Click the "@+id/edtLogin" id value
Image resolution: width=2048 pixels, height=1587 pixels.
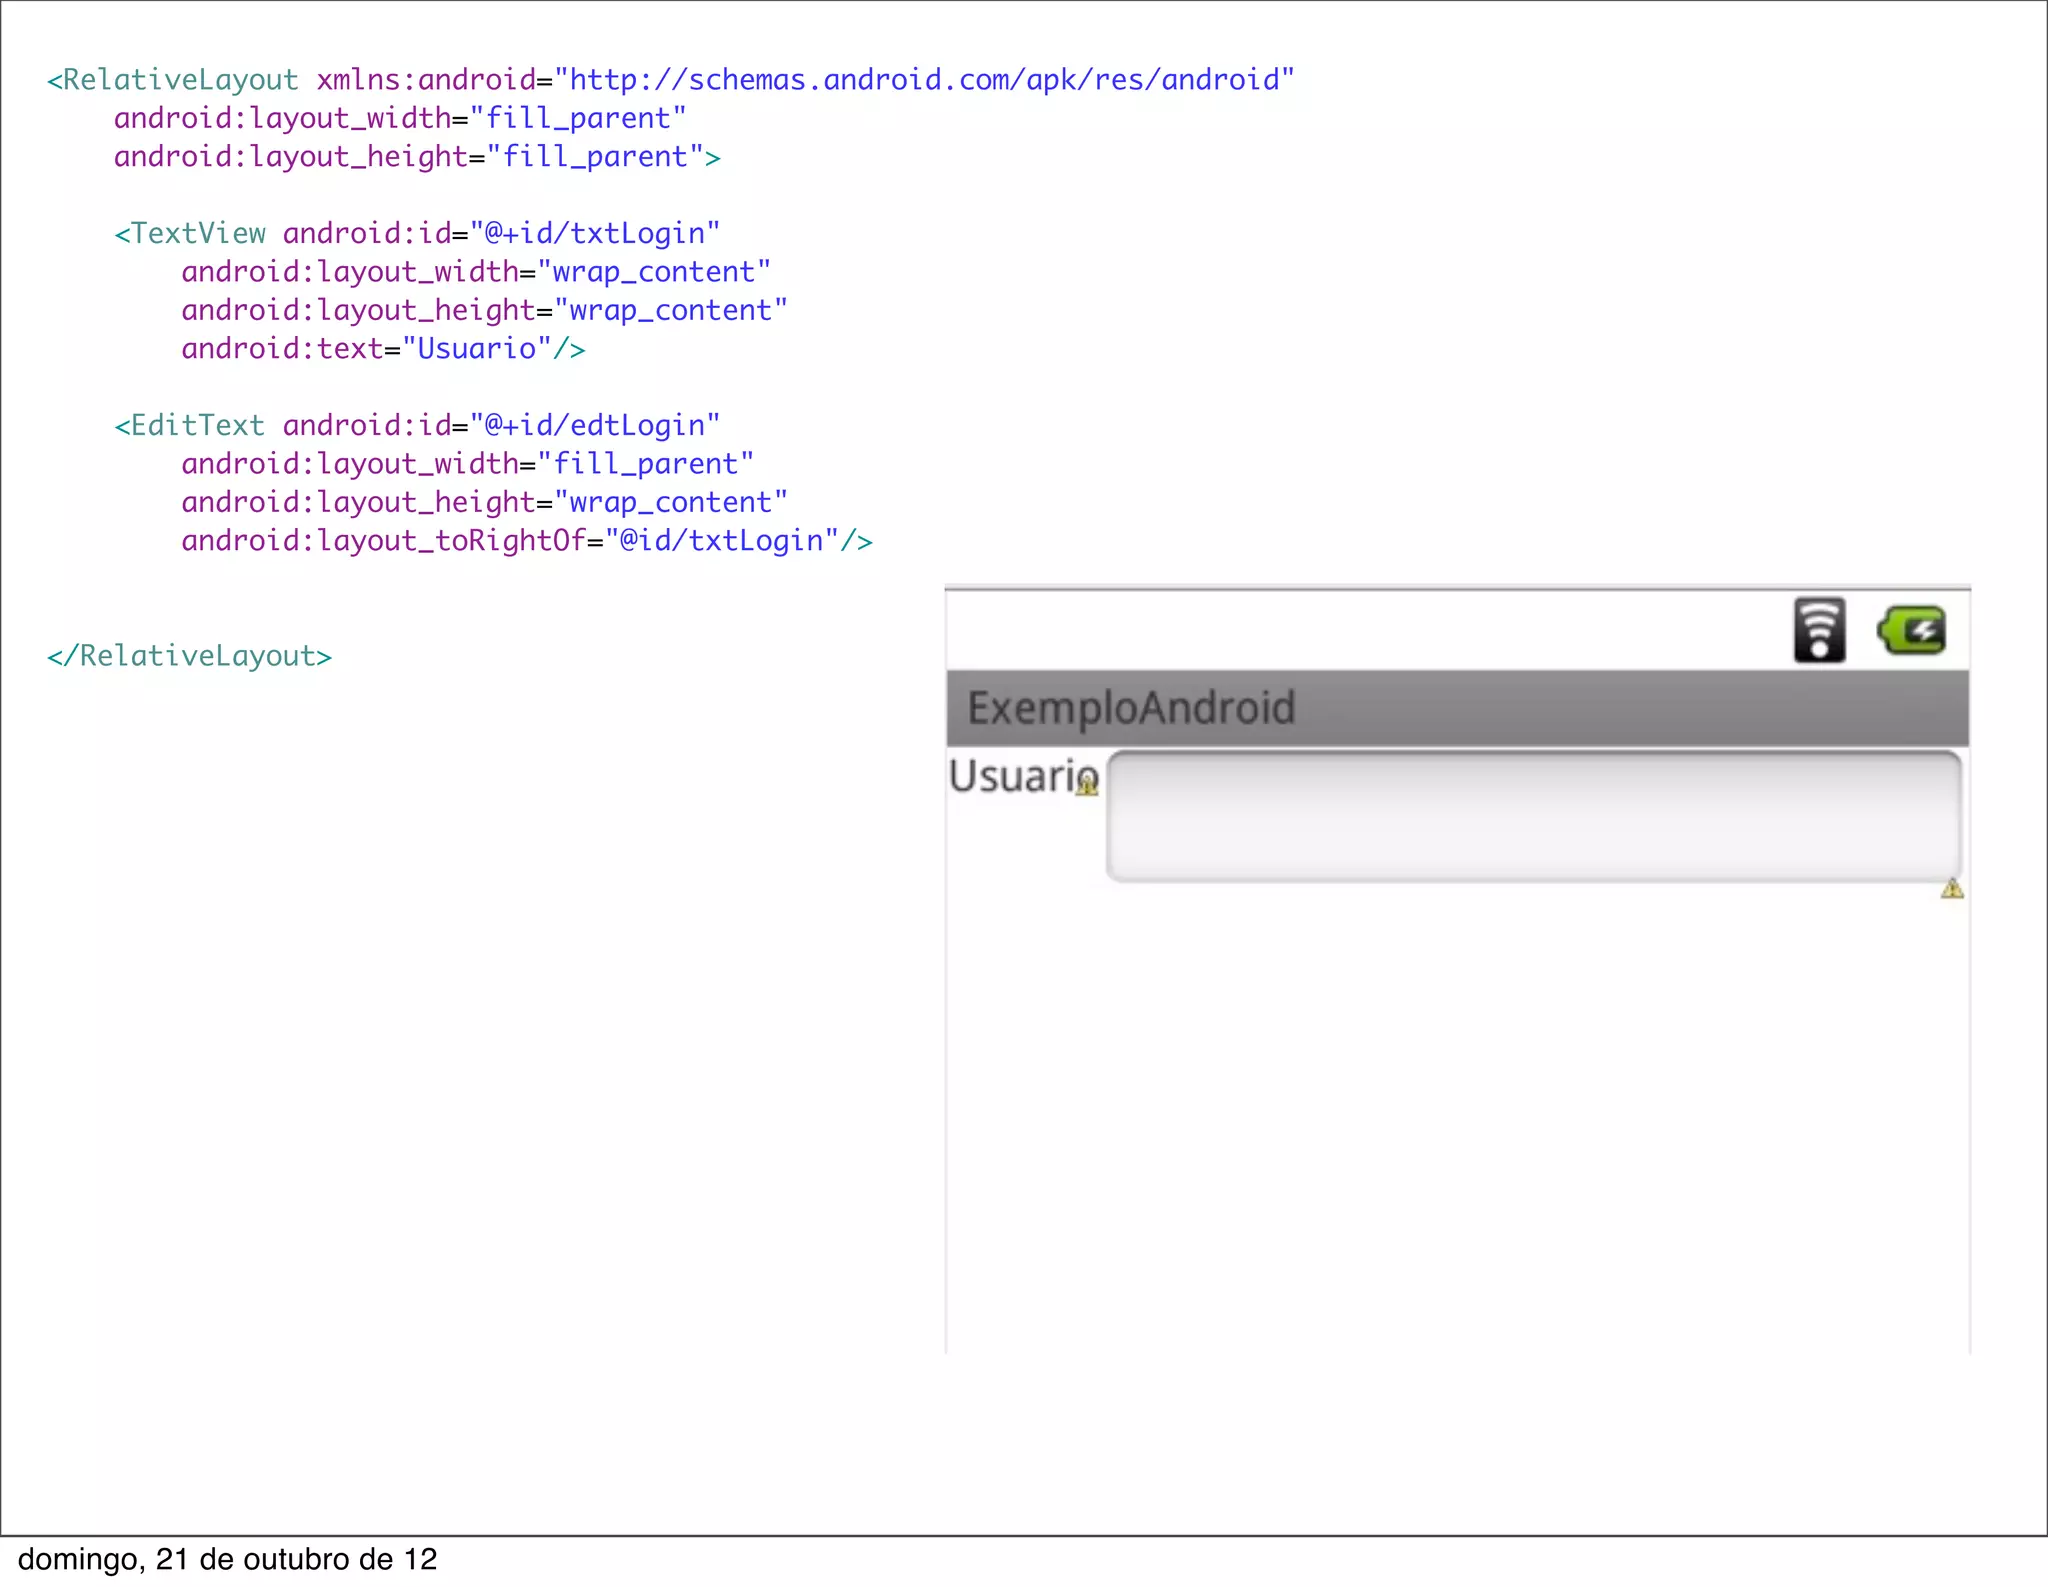click(x=595, y=426)
